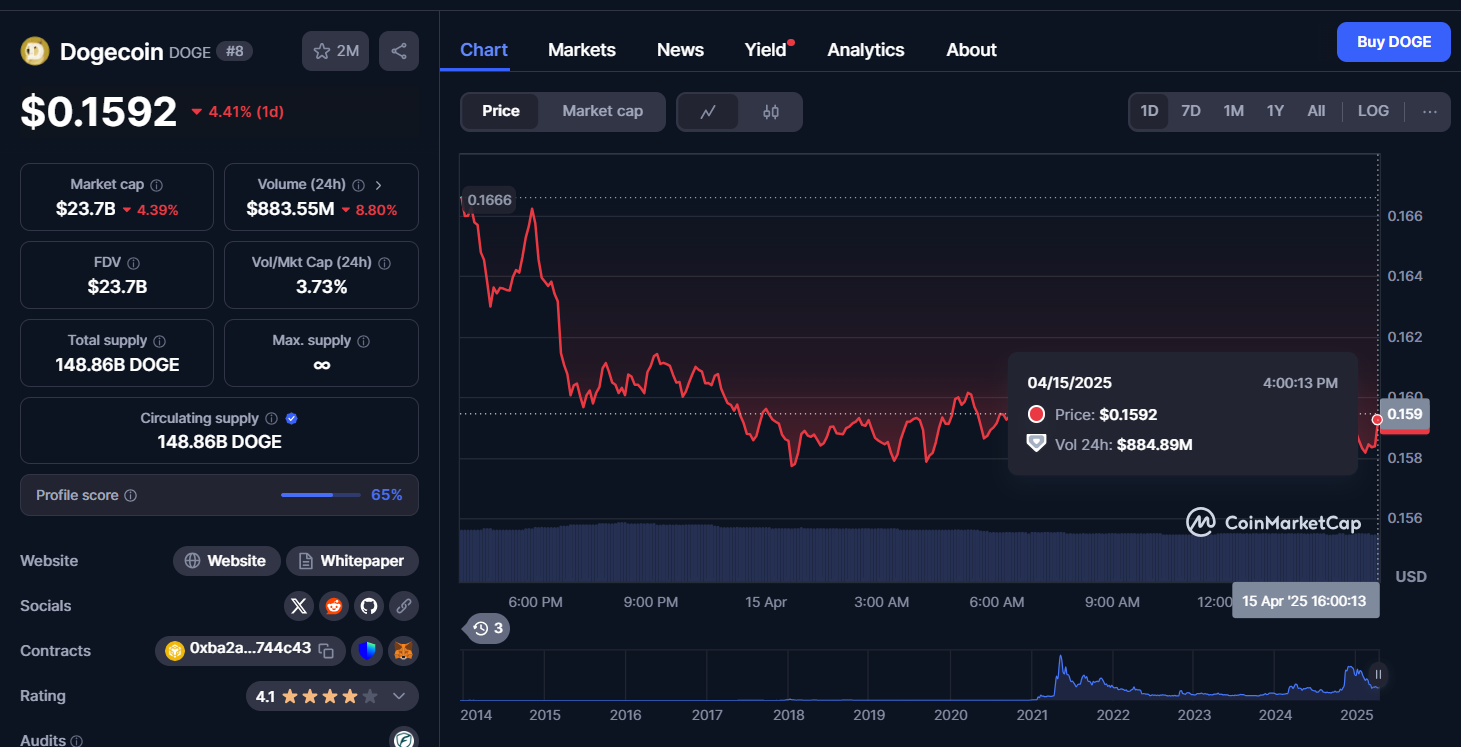Switch to the Markets tab
This screenshot has height=747, width=1461.
click(x=582, y=50)
